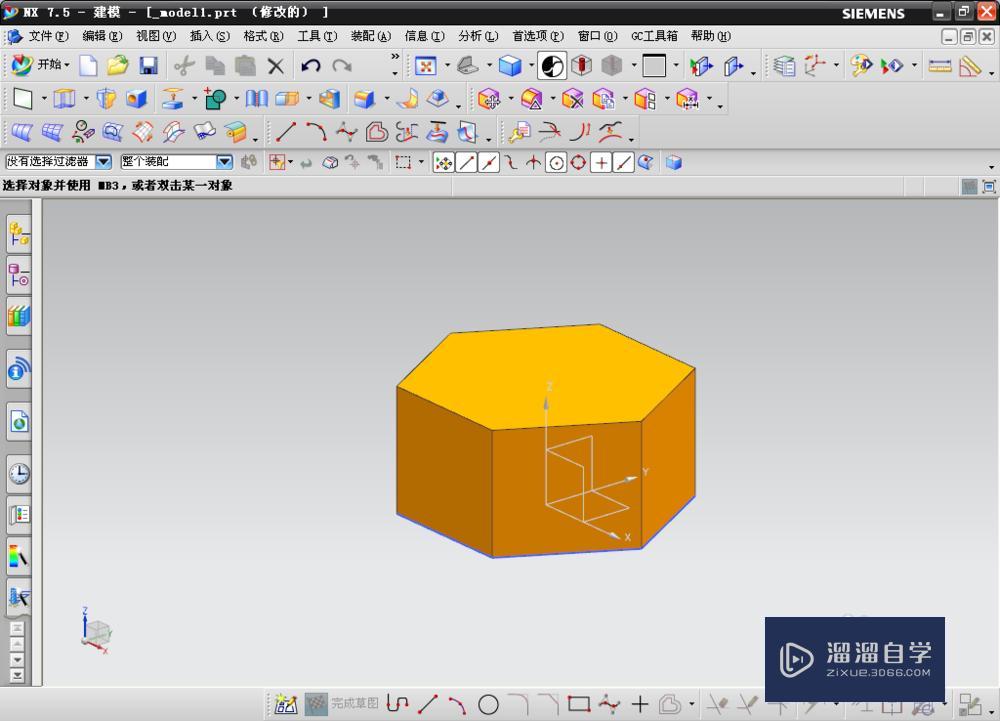Expand the background color square dropdown arrow

pyautogui.click(x=676, y=66)
